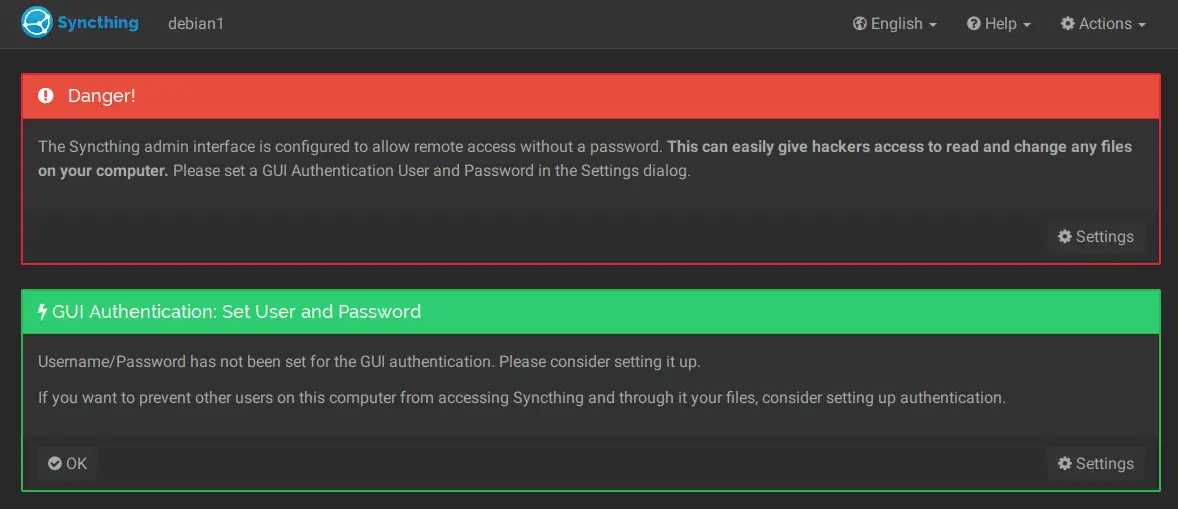Screen dimensions: 1178x509
Task: Click the lightning bolt icon in green header
Action: tap(43, 312)
